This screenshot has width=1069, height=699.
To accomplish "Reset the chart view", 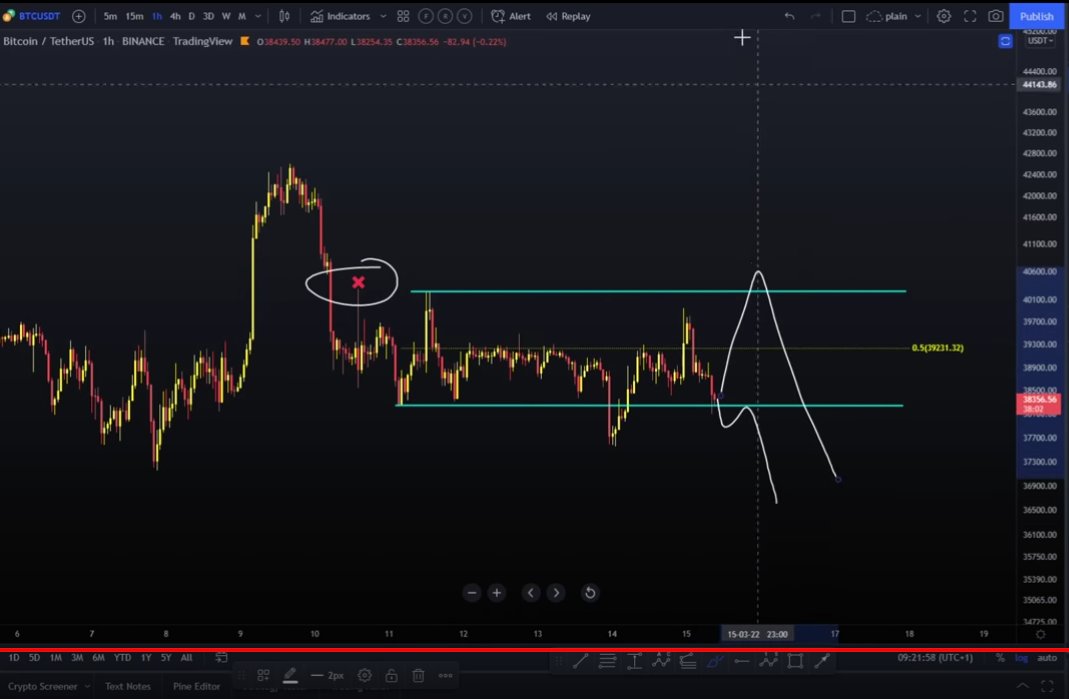I will (590, 593).
